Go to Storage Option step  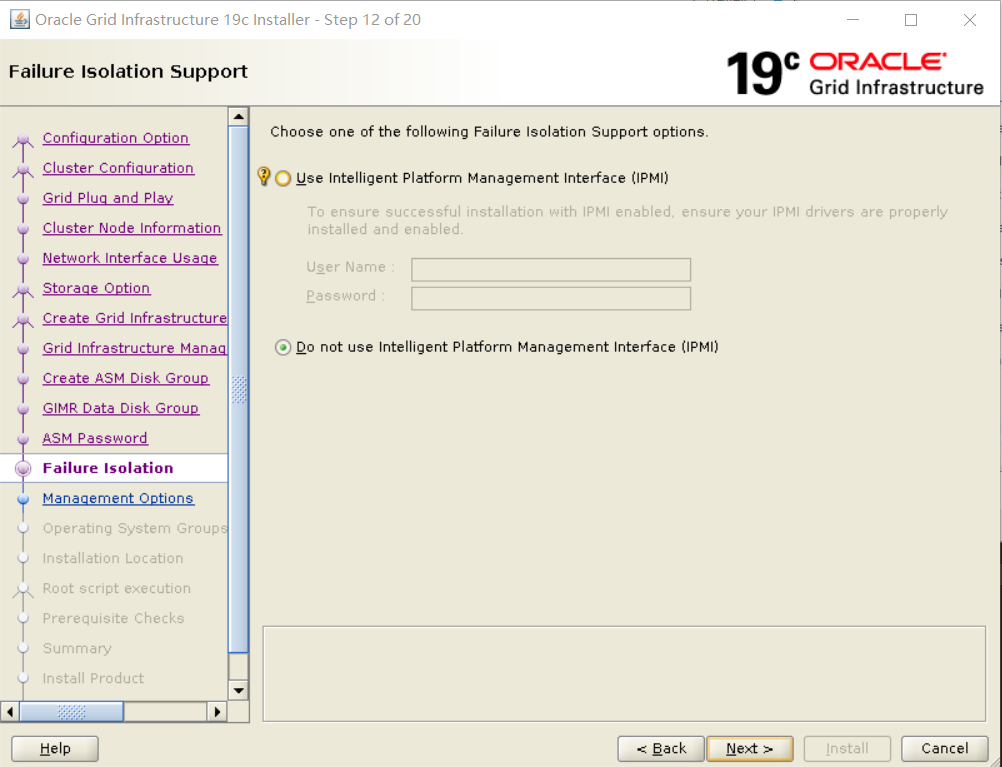(x=96, y=288)
